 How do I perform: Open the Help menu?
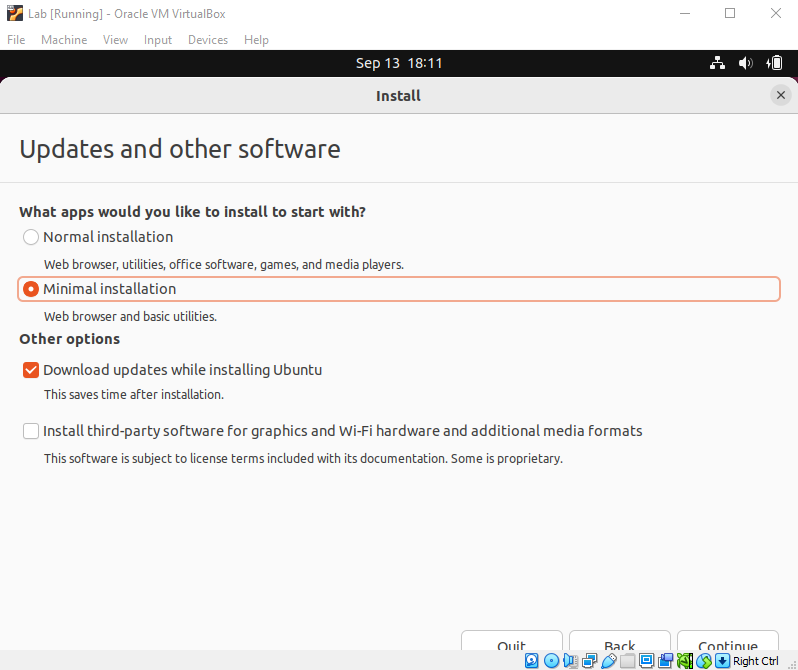[x=256, y=40]
